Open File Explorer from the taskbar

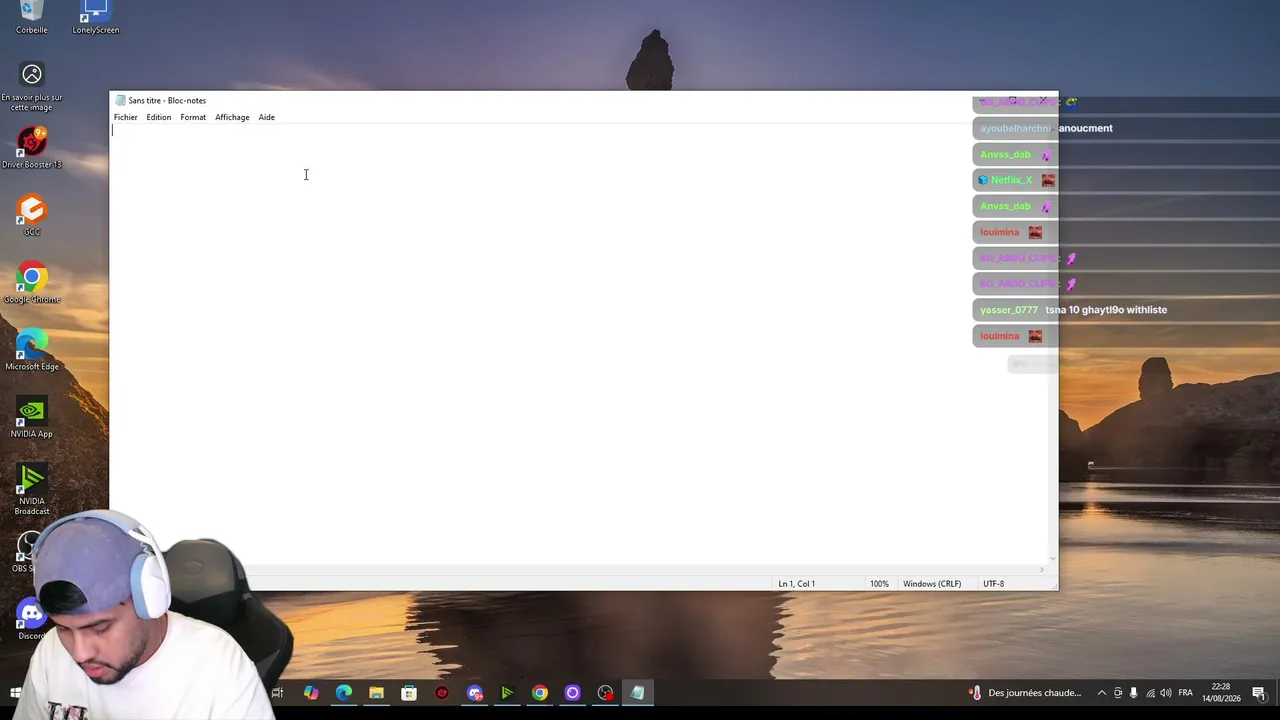click(x=376, y=693)
